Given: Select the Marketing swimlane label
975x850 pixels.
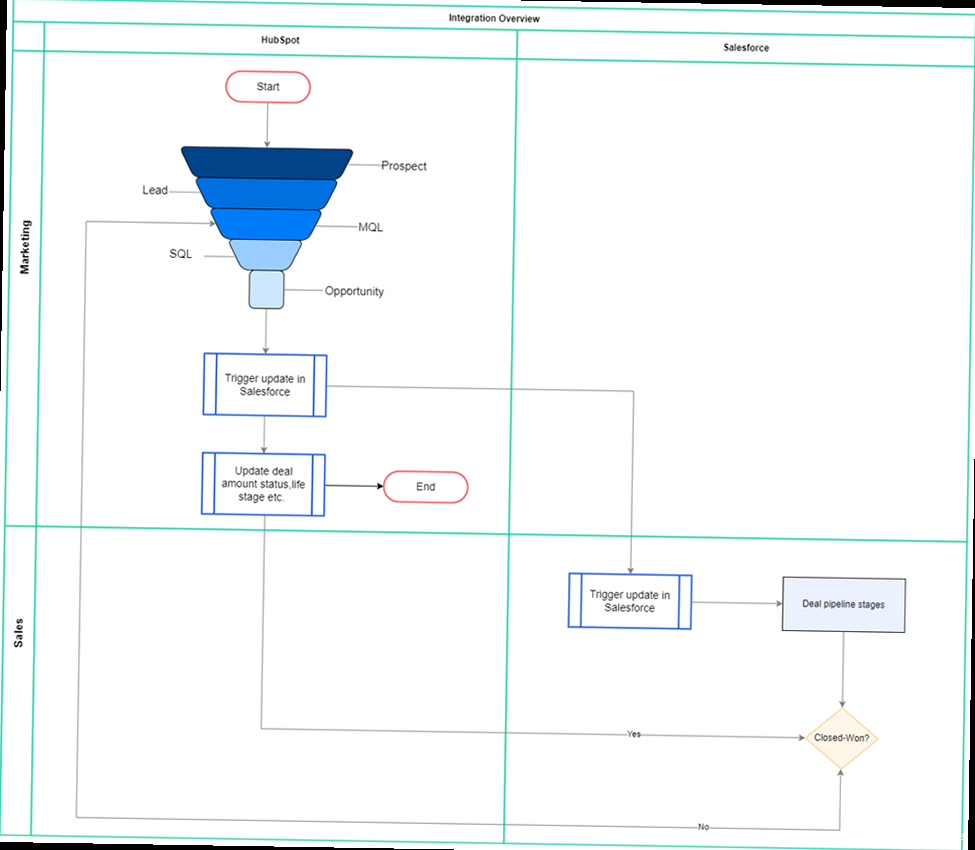Looking at the screenshot, I should point(26,247).
